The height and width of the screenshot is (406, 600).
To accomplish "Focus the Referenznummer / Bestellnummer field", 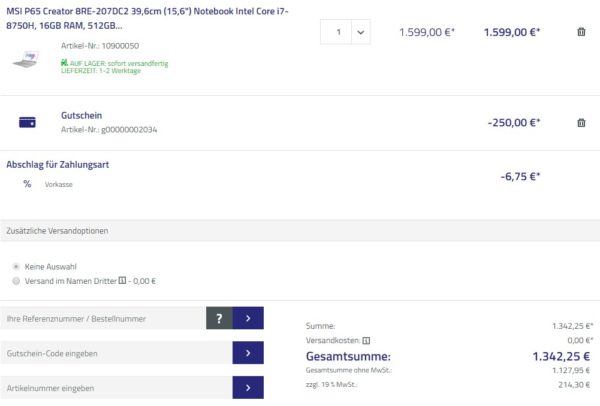I will [103, 318].
